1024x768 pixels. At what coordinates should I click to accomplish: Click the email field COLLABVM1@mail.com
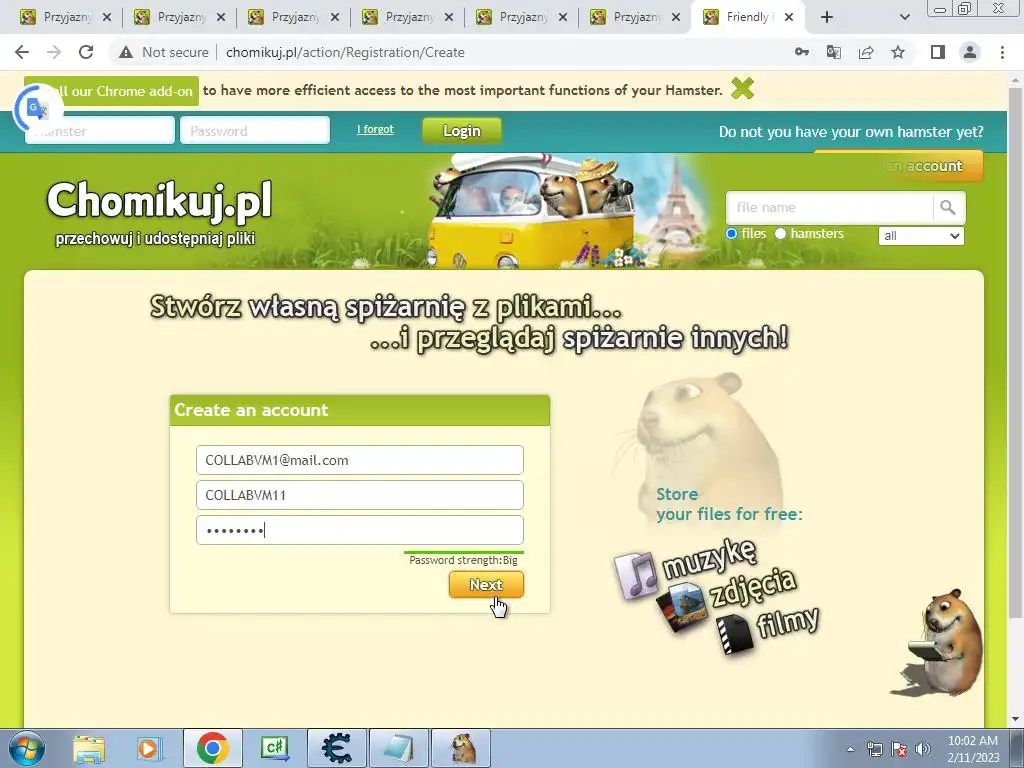tap(360, 460)
